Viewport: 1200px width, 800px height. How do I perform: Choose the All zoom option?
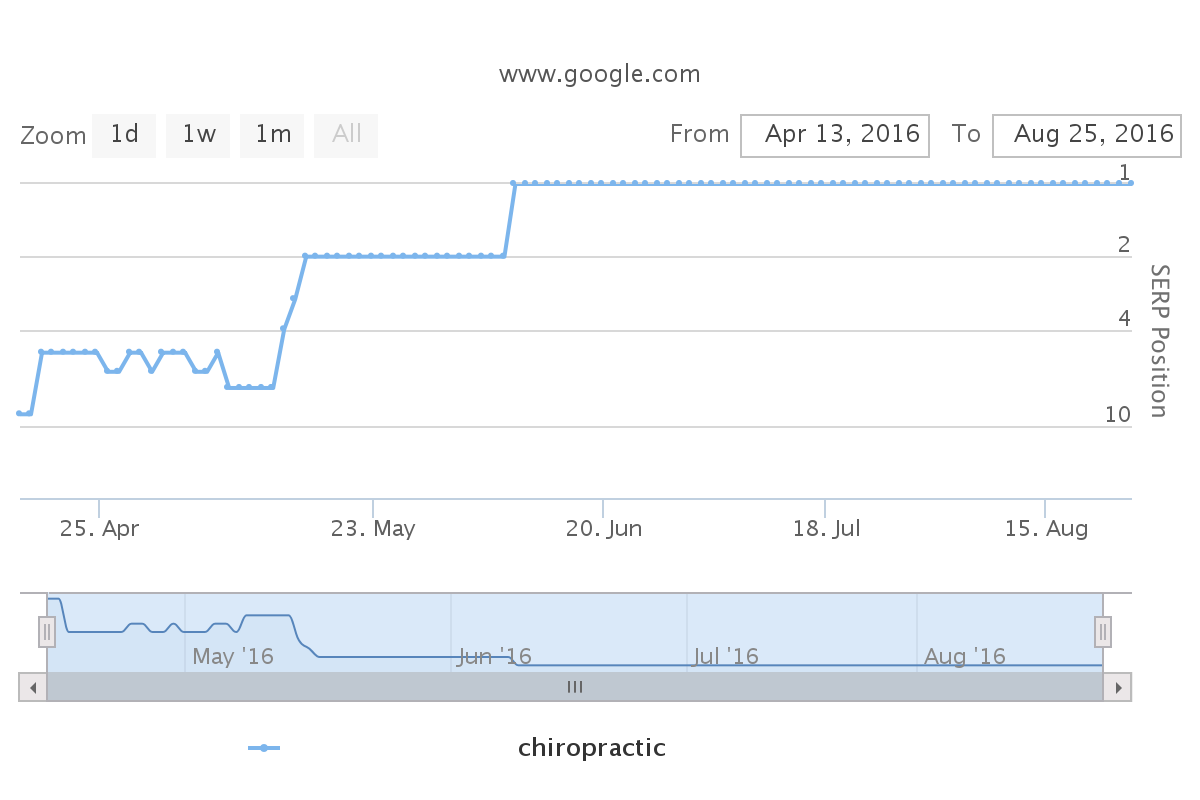coord(346,135)
